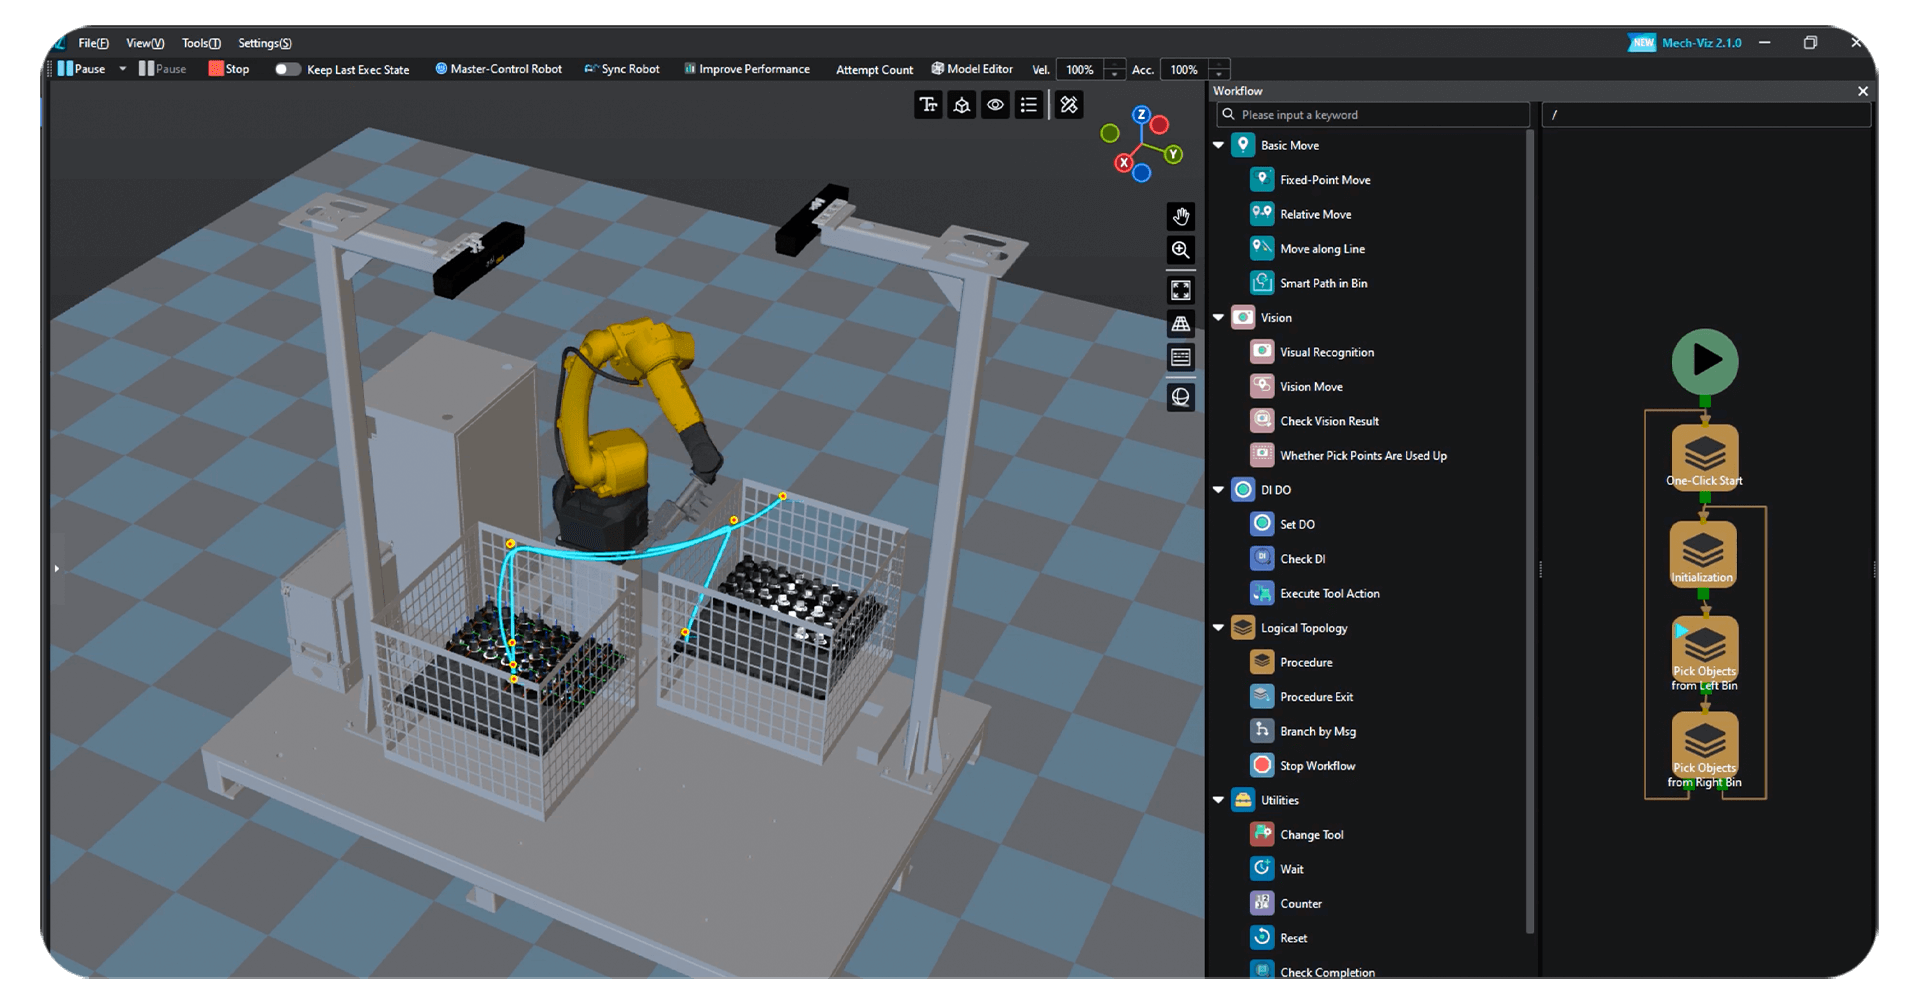The width and height of the screenshot is (1917, 1000).
Task: Collapse the Logical Topology group
Action: click(1219, 629)
